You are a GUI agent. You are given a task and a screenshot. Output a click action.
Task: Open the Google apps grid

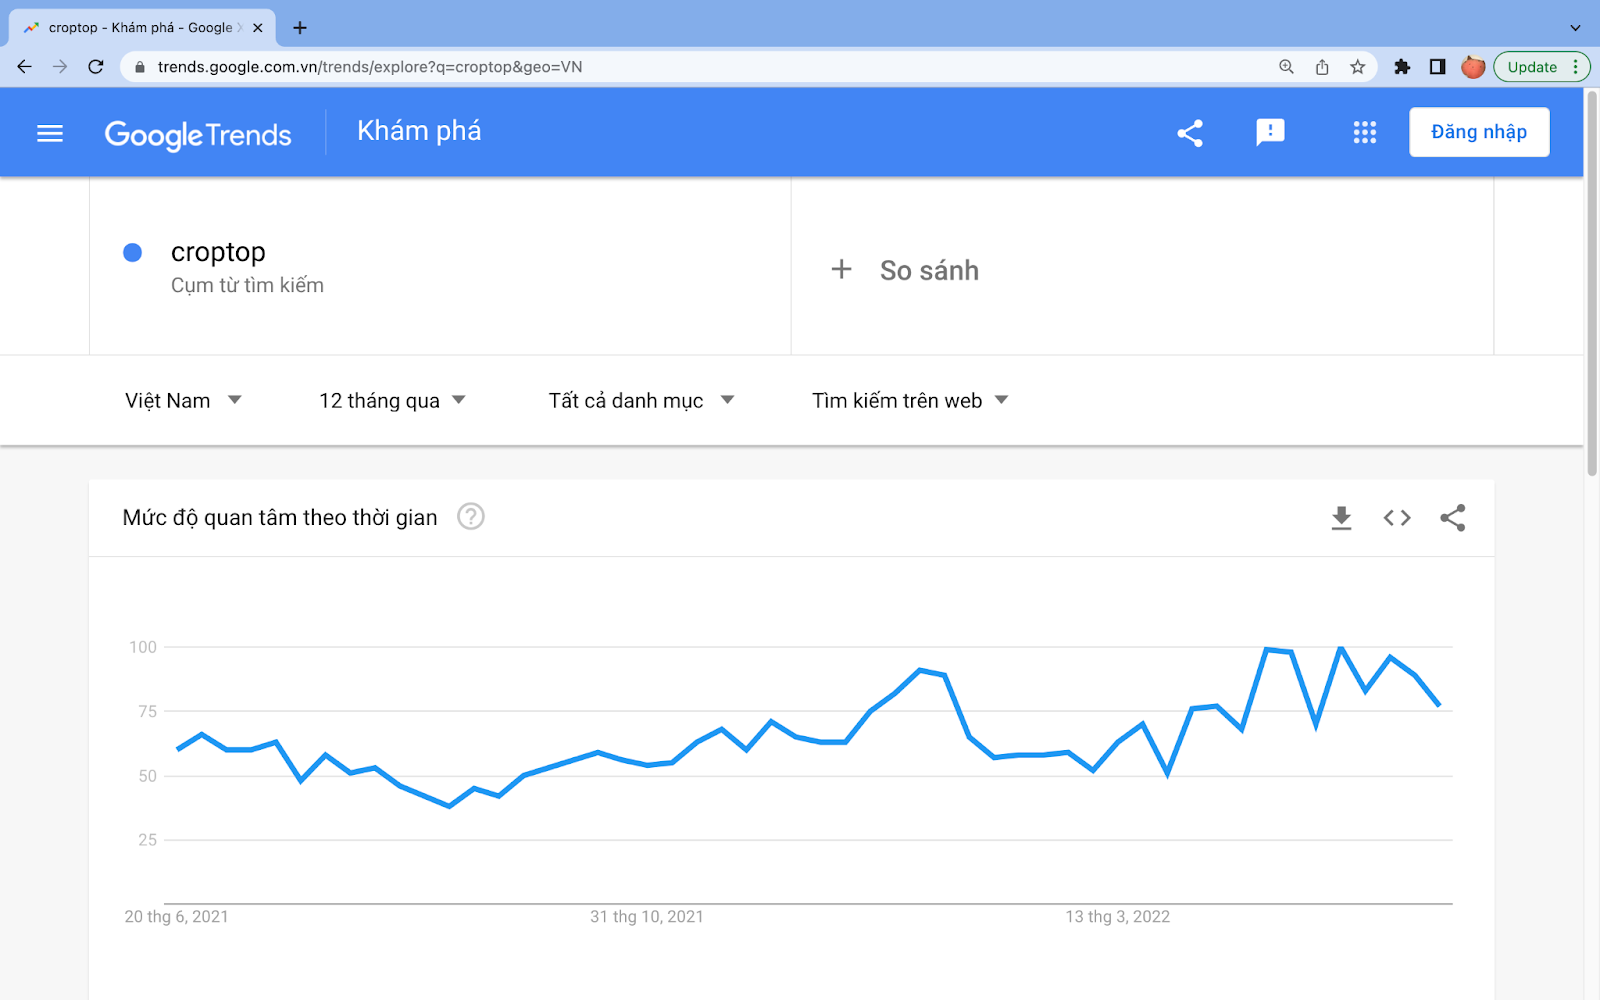click(1365, 132)
